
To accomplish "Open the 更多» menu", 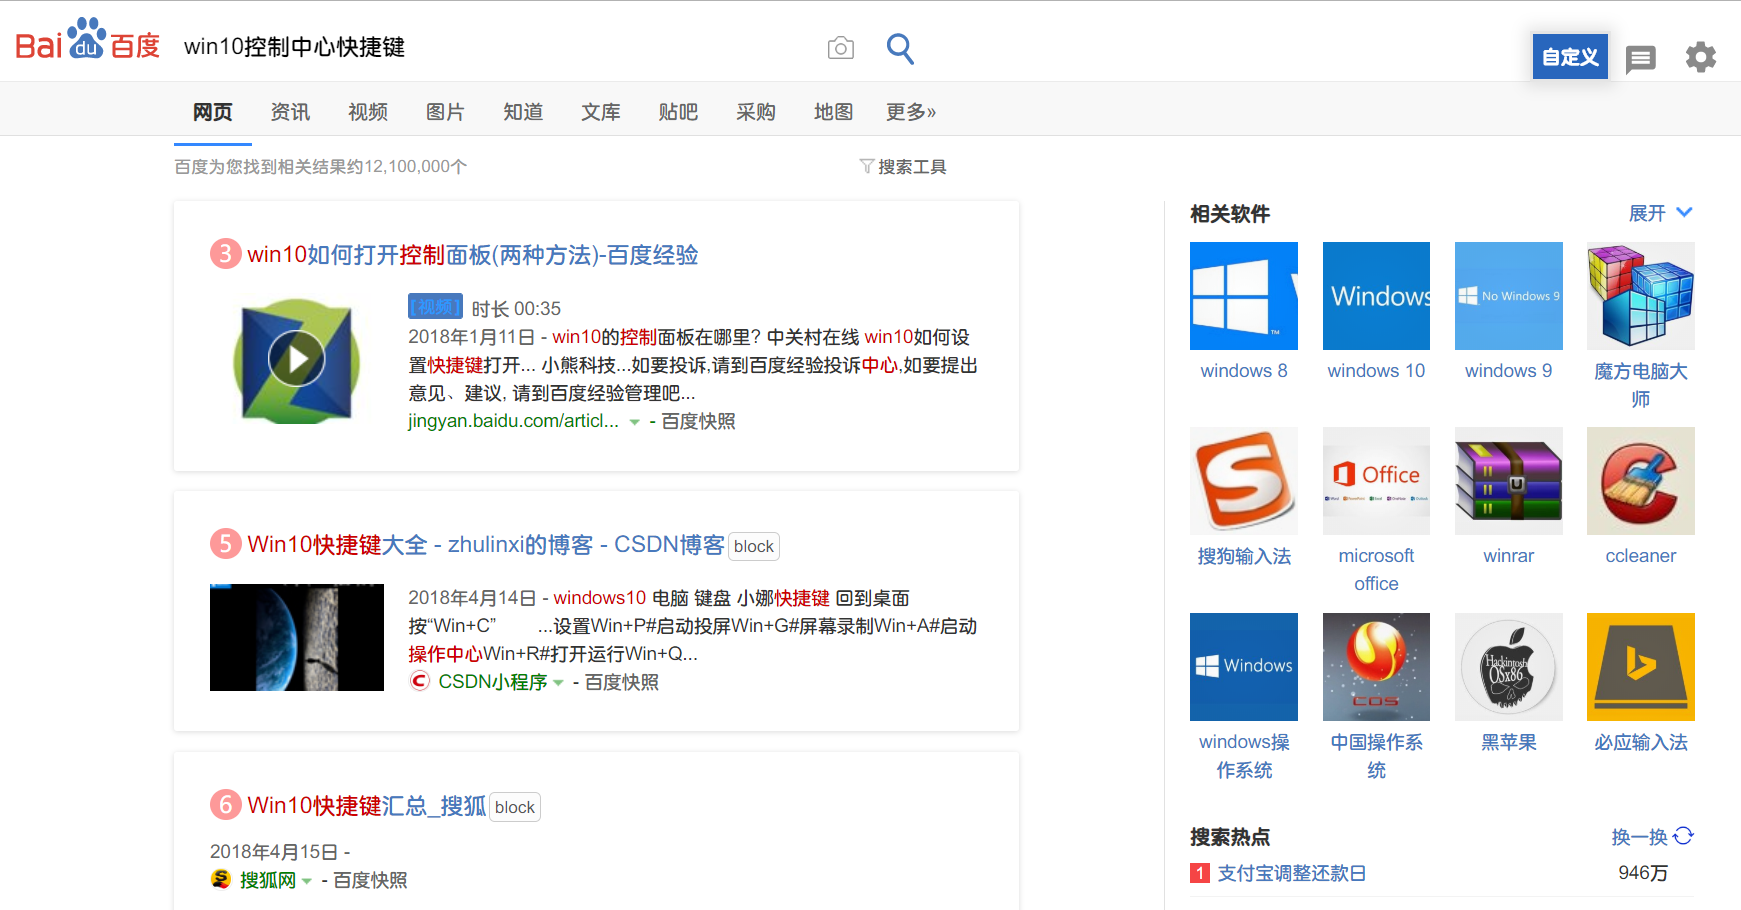I will 910,112.
